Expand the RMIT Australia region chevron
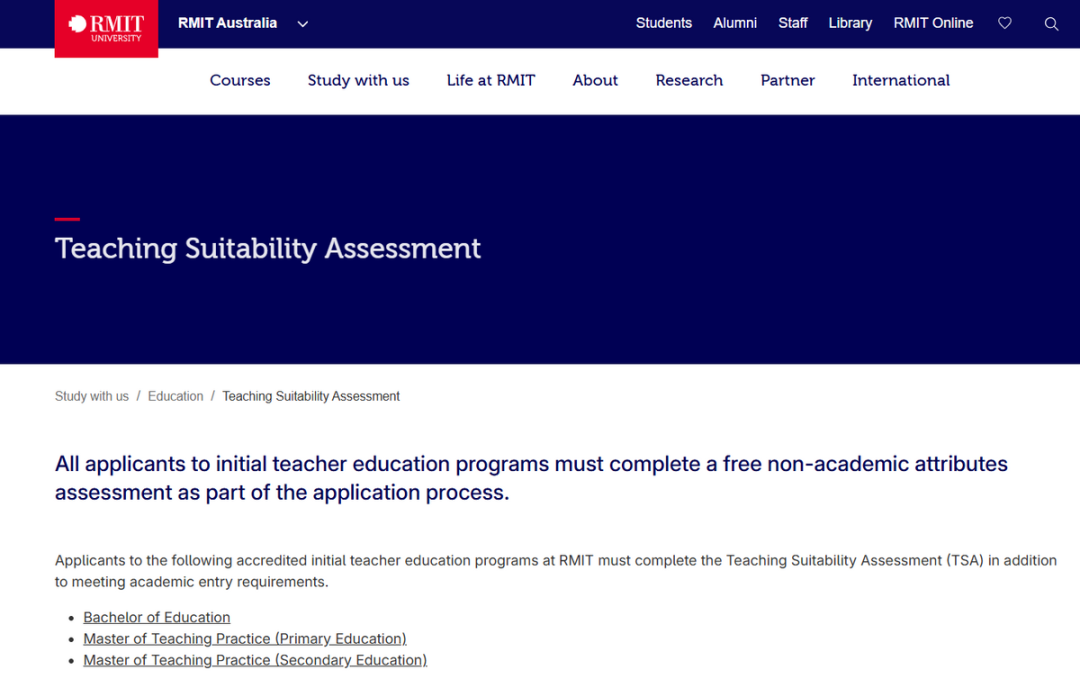 [303, 24]
